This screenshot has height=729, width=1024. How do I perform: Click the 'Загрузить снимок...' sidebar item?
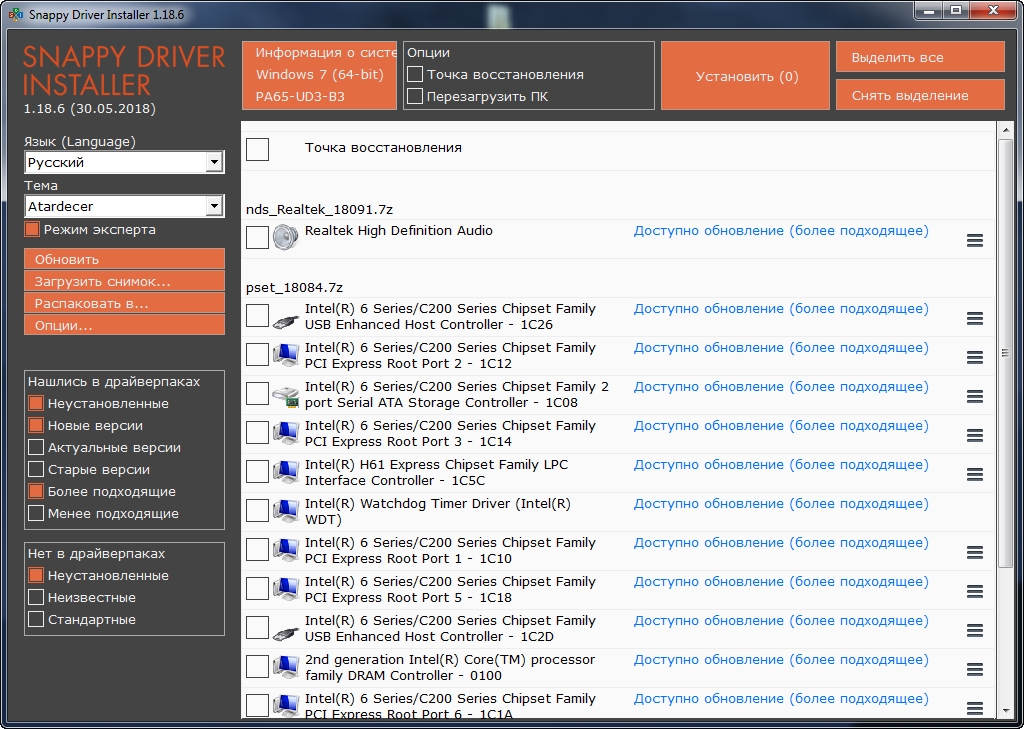tap(124, 281)
